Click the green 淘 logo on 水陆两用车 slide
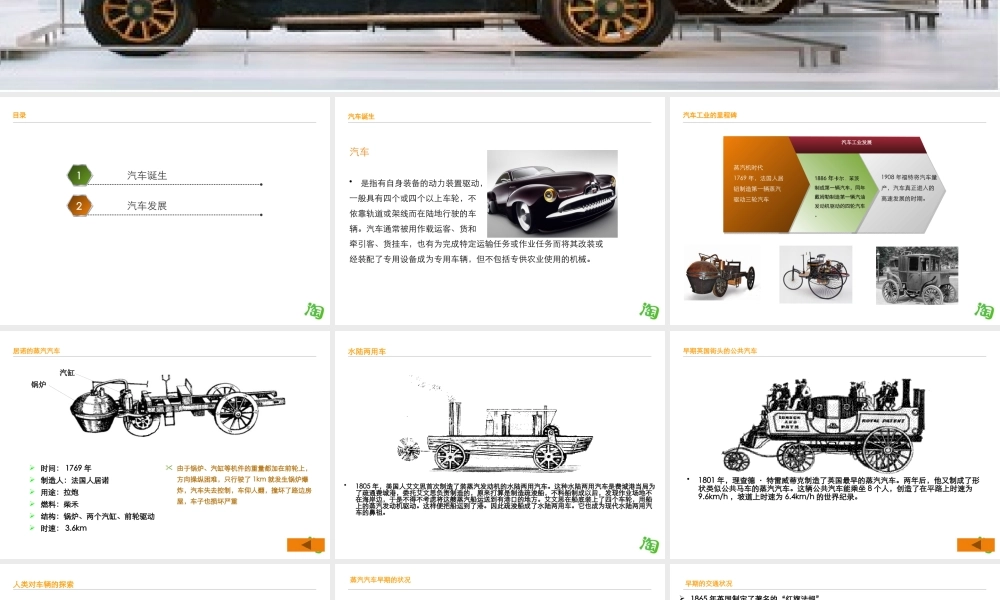1000x600 pixels. 649,545
